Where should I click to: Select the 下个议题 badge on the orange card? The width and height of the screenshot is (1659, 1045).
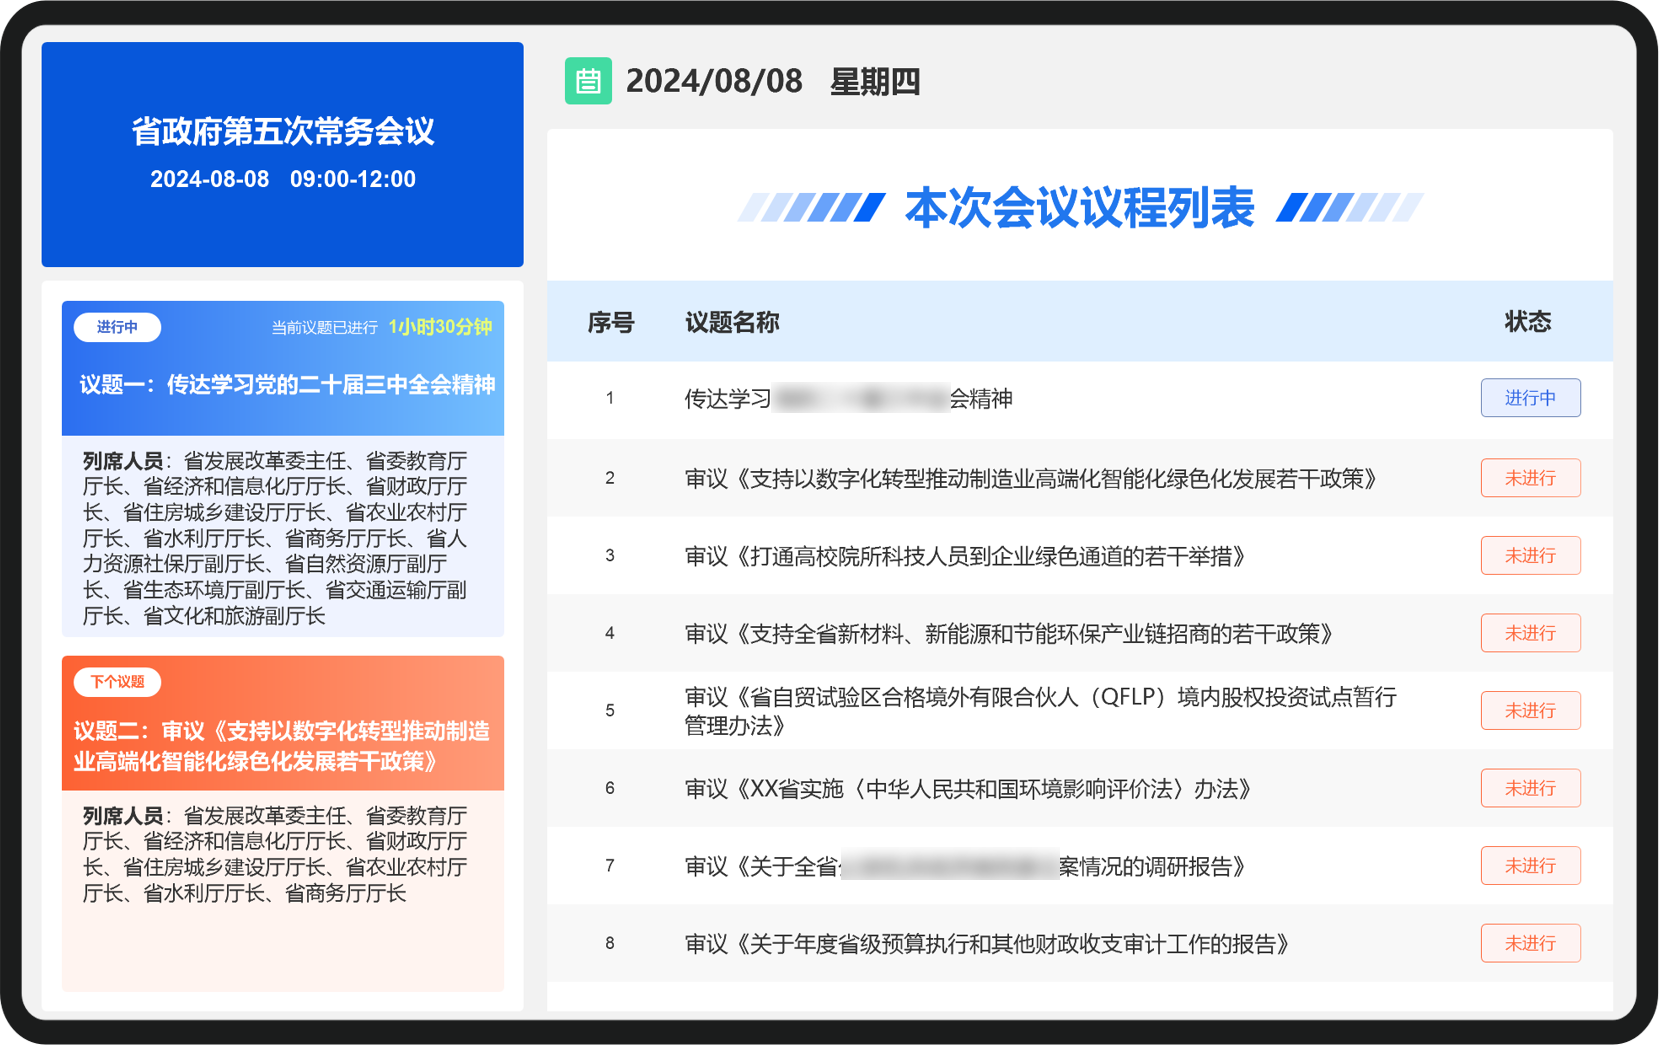[x=117, y=682]
